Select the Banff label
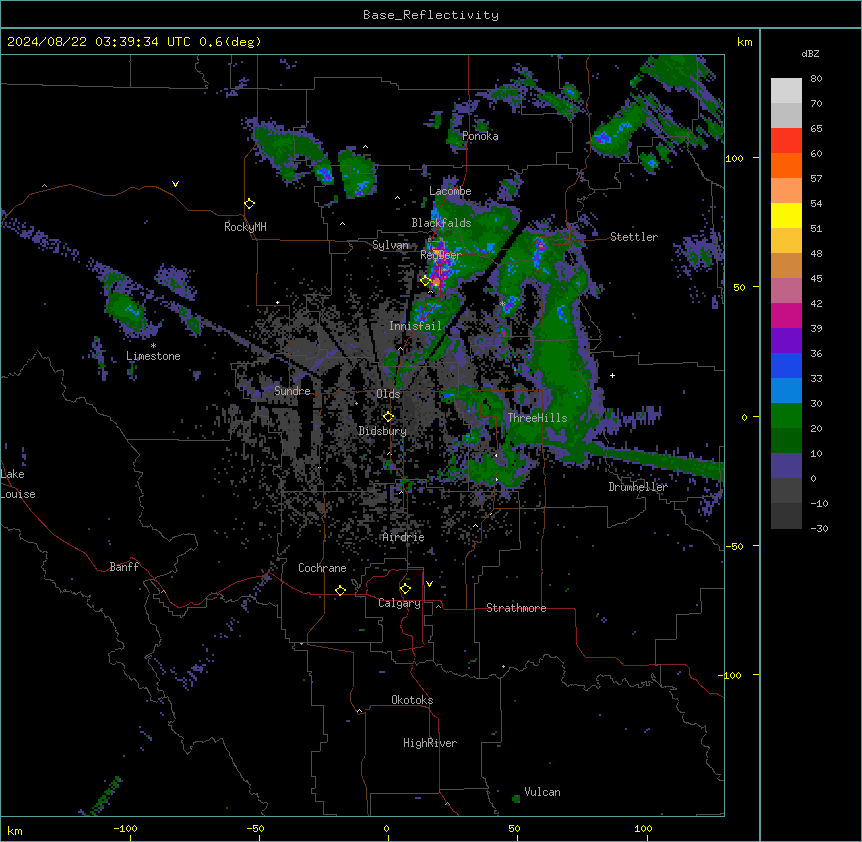 pos(124,567)
